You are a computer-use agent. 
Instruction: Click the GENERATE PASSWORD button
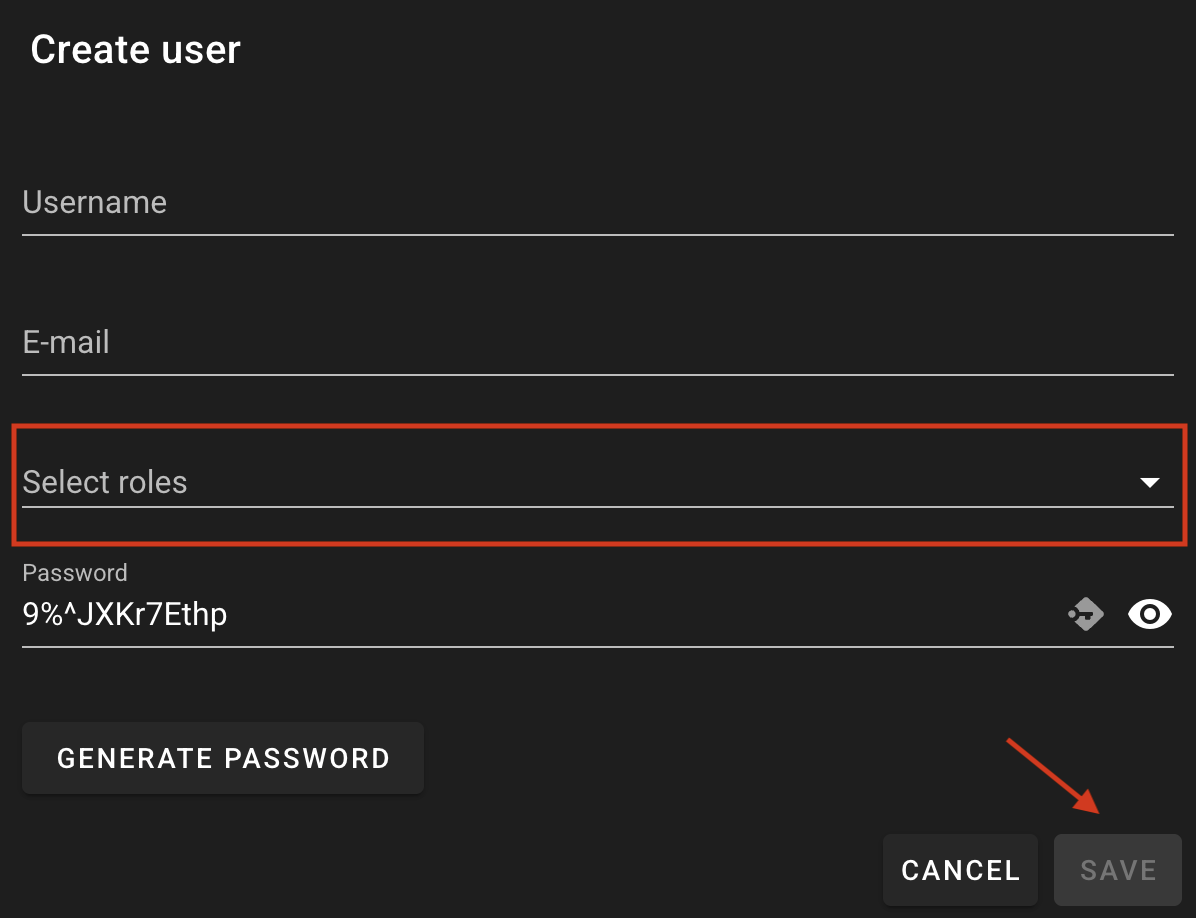point(223,758)
